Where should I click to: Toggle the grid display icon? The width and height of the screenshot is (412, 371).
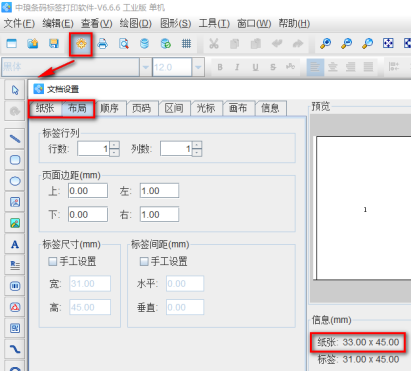point(186,43)
